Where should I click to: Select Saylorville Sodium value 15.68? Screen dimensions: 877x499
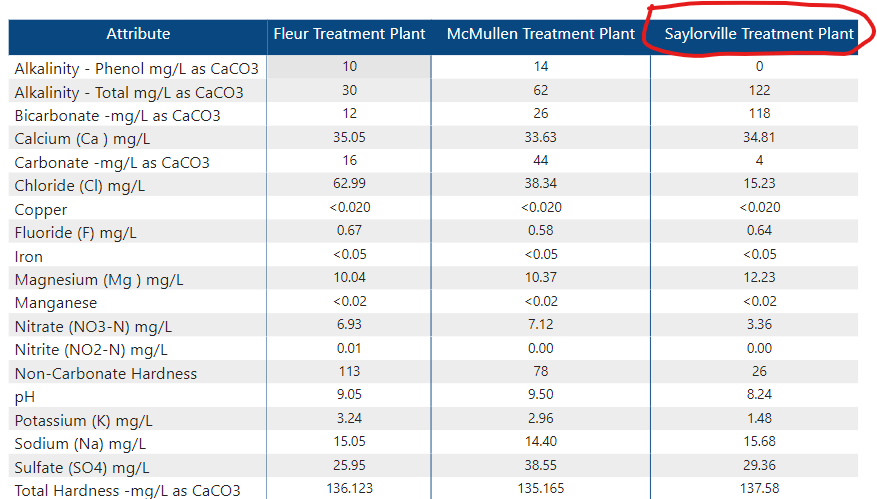(x=760, y=441)
